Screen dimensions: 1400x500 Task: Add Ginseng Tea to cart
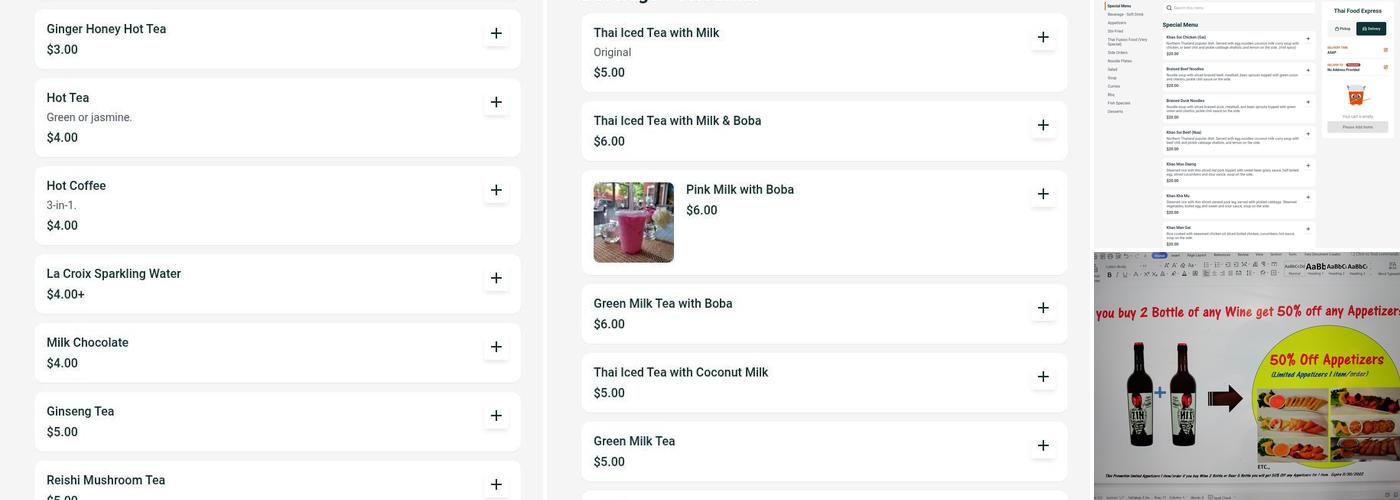coord(496,416)
